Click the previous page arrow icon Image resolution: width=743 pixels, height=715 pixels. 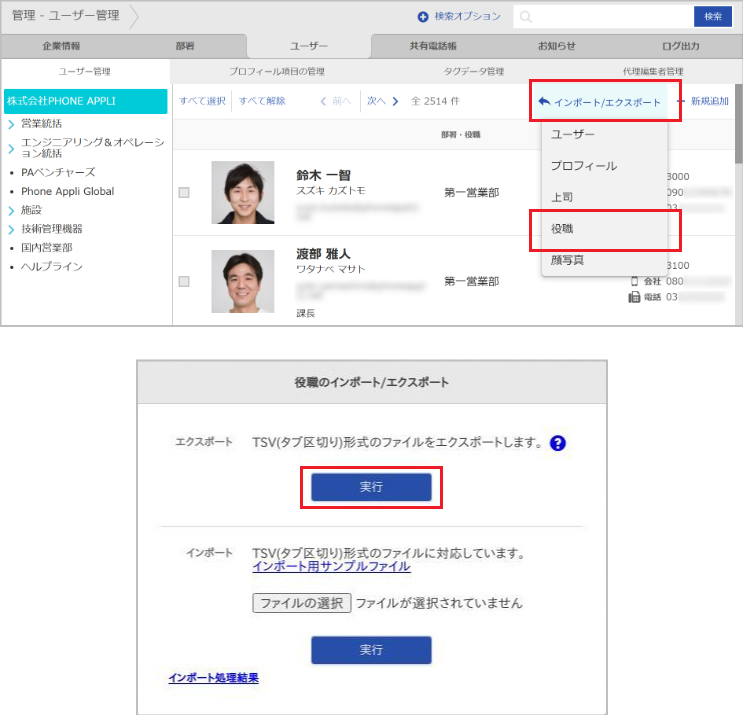point(323,101)
